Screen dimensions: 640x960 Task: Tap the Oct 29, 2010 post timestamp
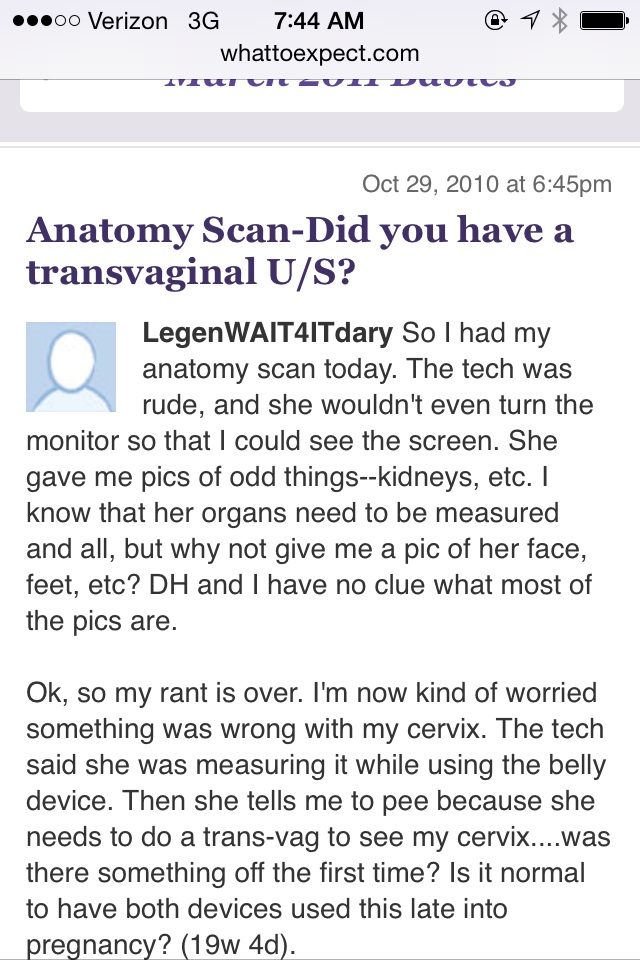(x=486, y=183)
